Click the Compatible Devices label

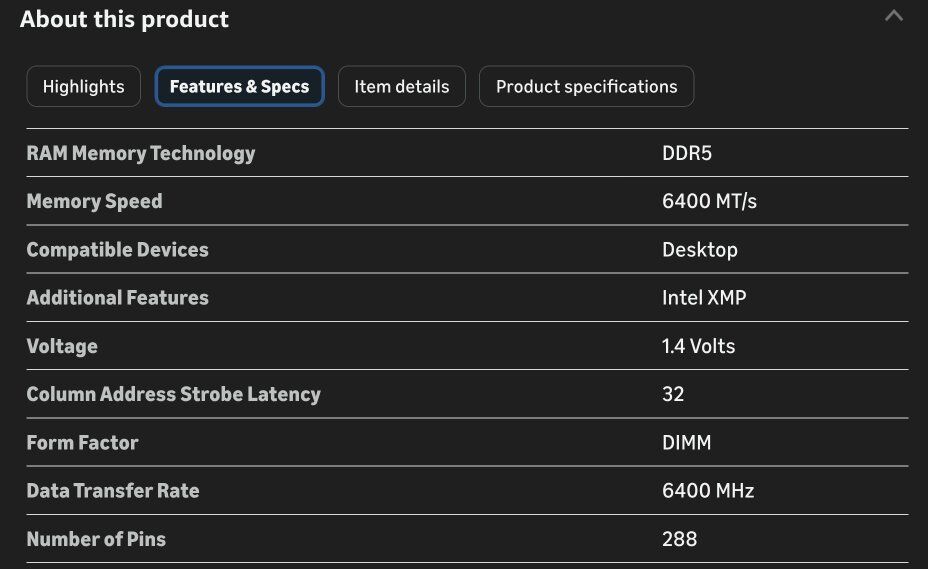(118, 249)
